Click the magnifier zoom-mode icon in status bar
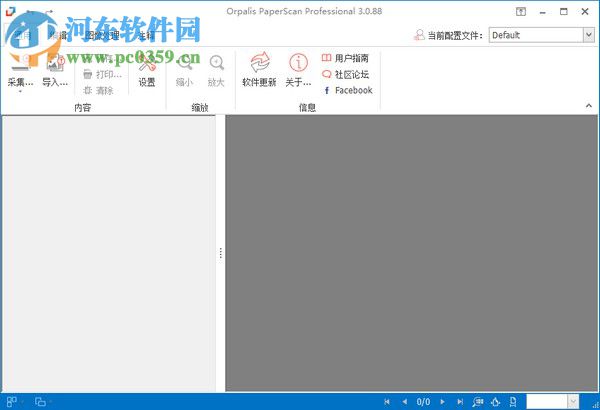 478,402
